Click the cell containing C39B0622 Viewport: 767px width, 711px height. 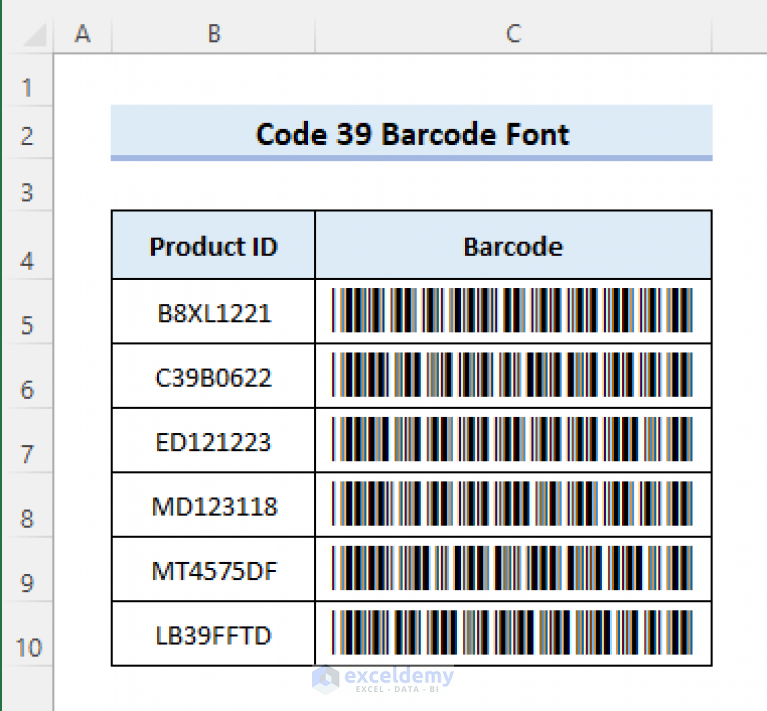coord(213,377)
